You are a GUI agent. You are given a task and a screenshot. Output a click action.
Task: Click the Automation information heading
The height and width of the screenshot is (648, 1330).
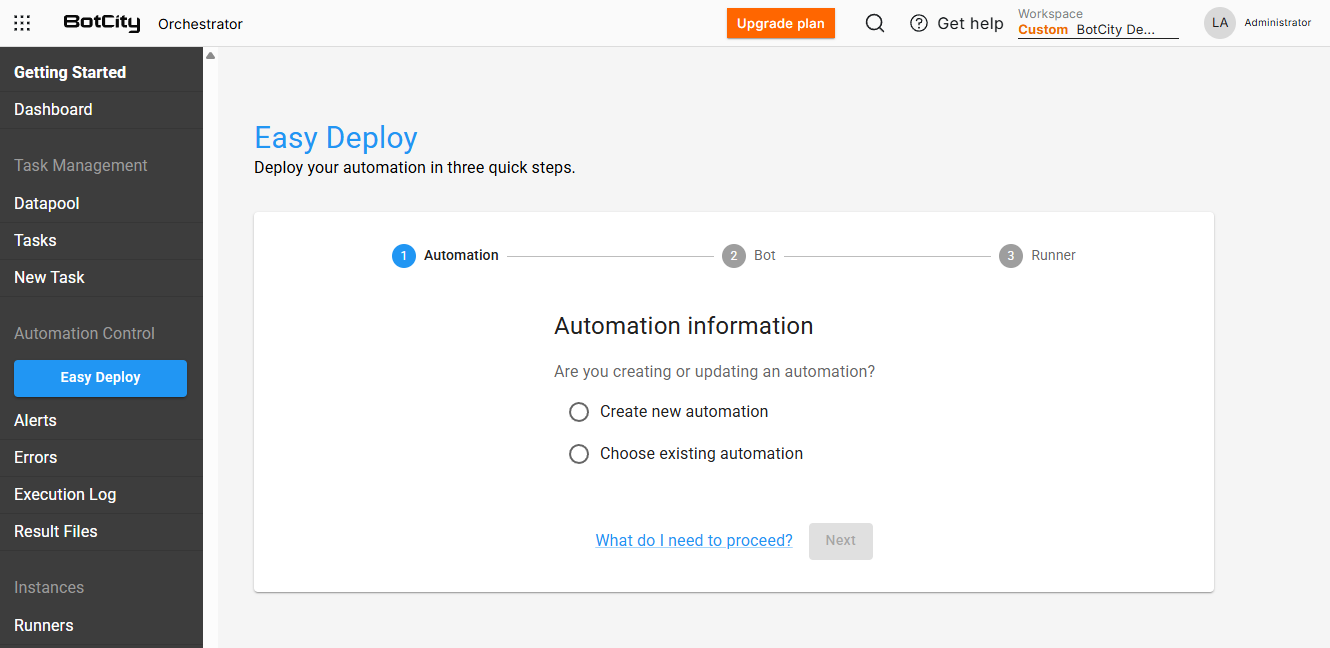684,326
